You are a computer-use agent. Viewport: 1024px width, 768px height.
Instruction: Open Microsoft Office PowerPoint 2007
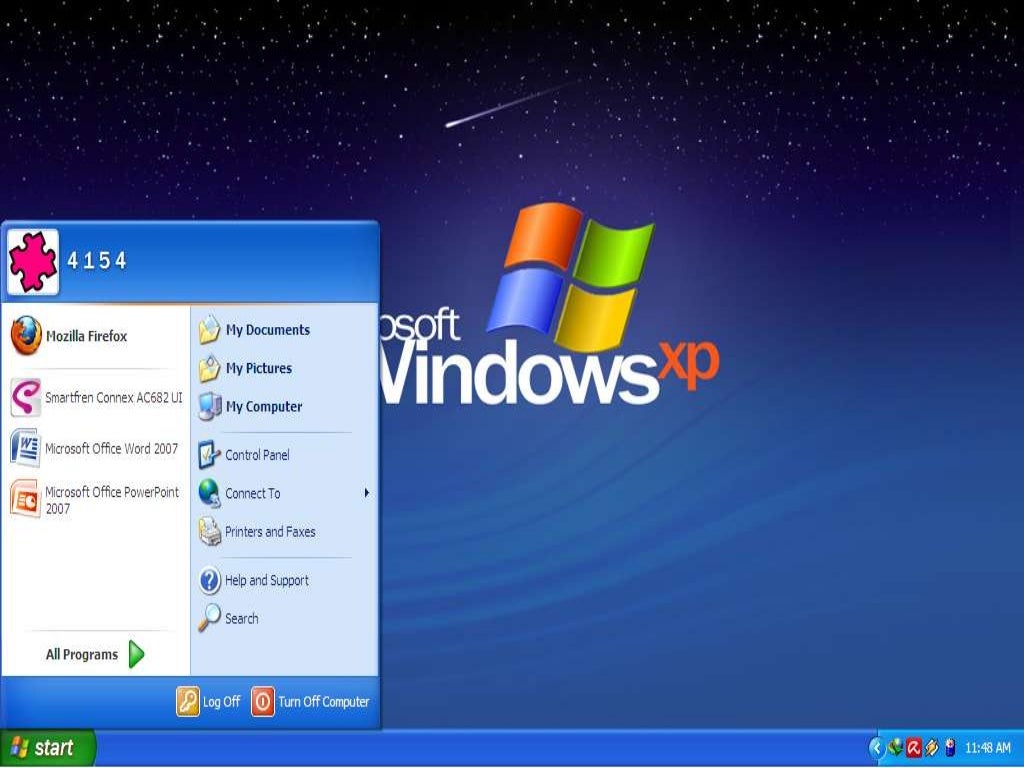95,500
